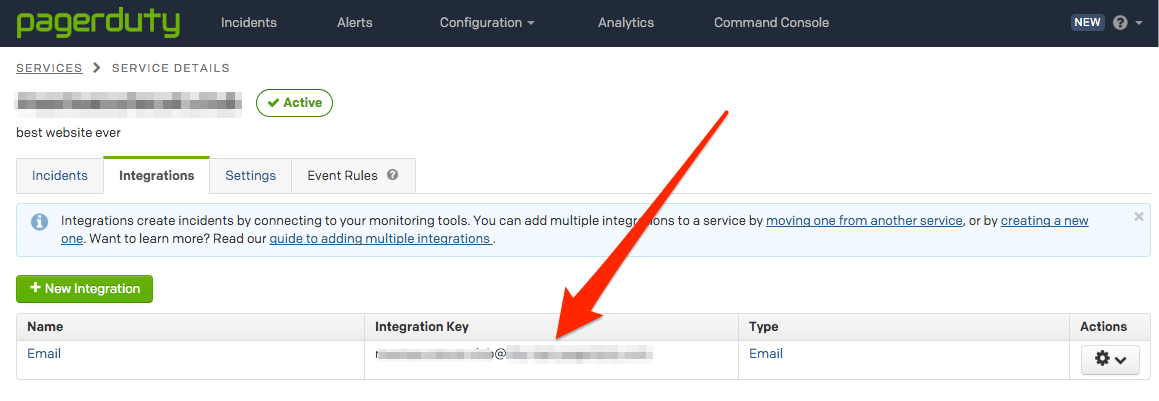Click the Event Rules help icon

click(393, 175)
